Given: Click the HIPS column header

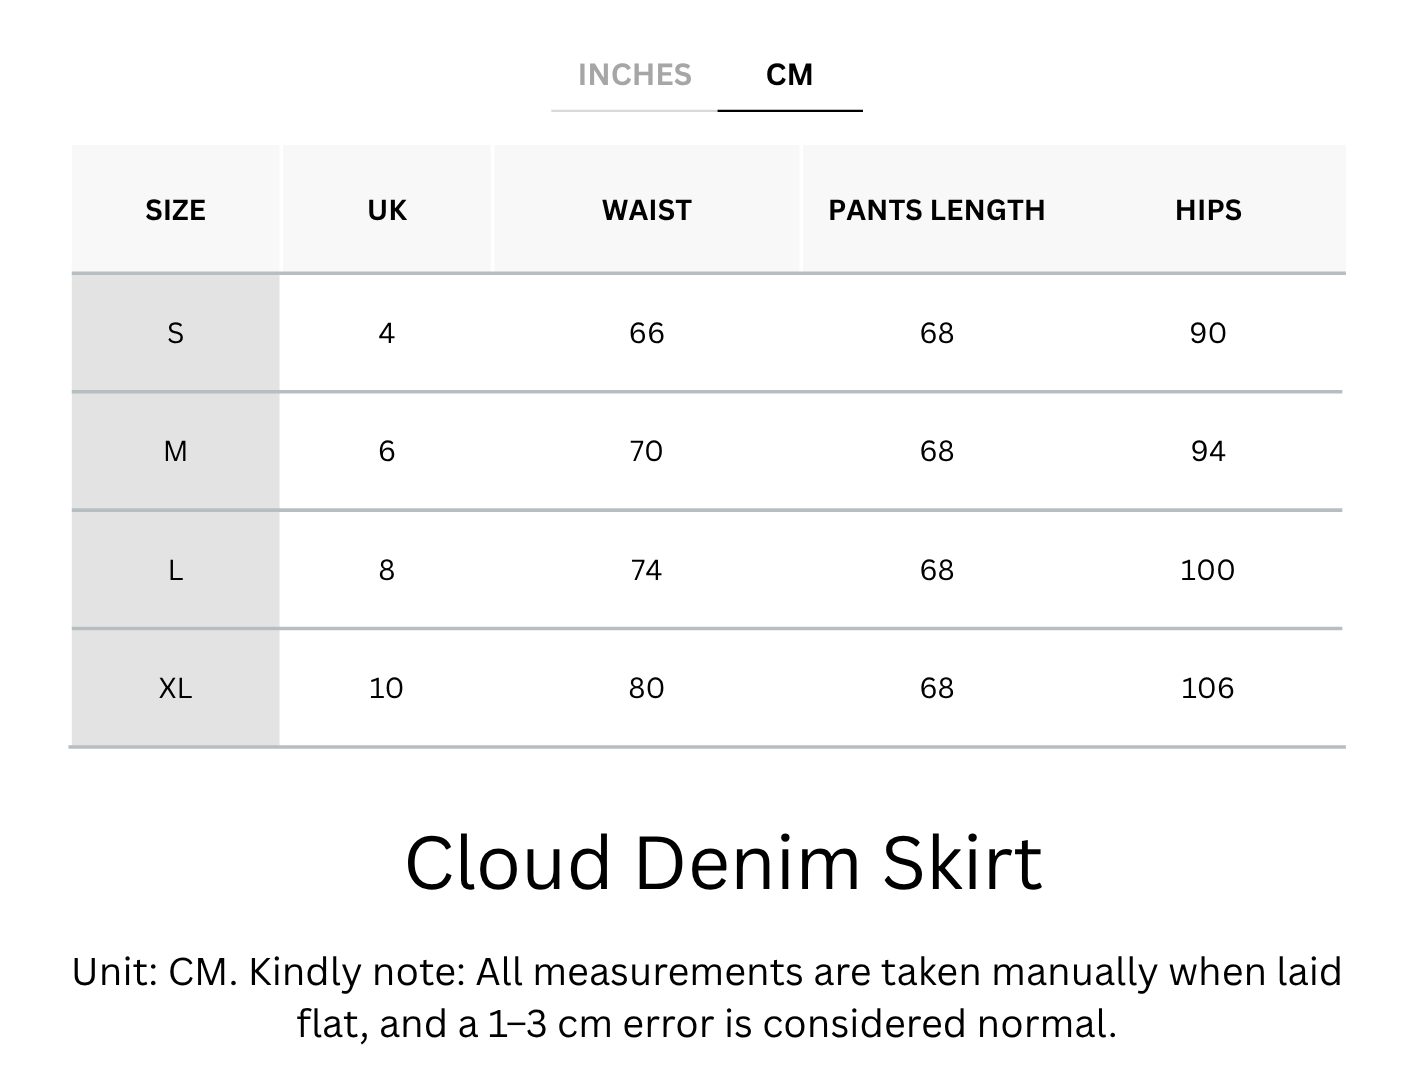Looking at the screenshot, I should point(1208,210).
